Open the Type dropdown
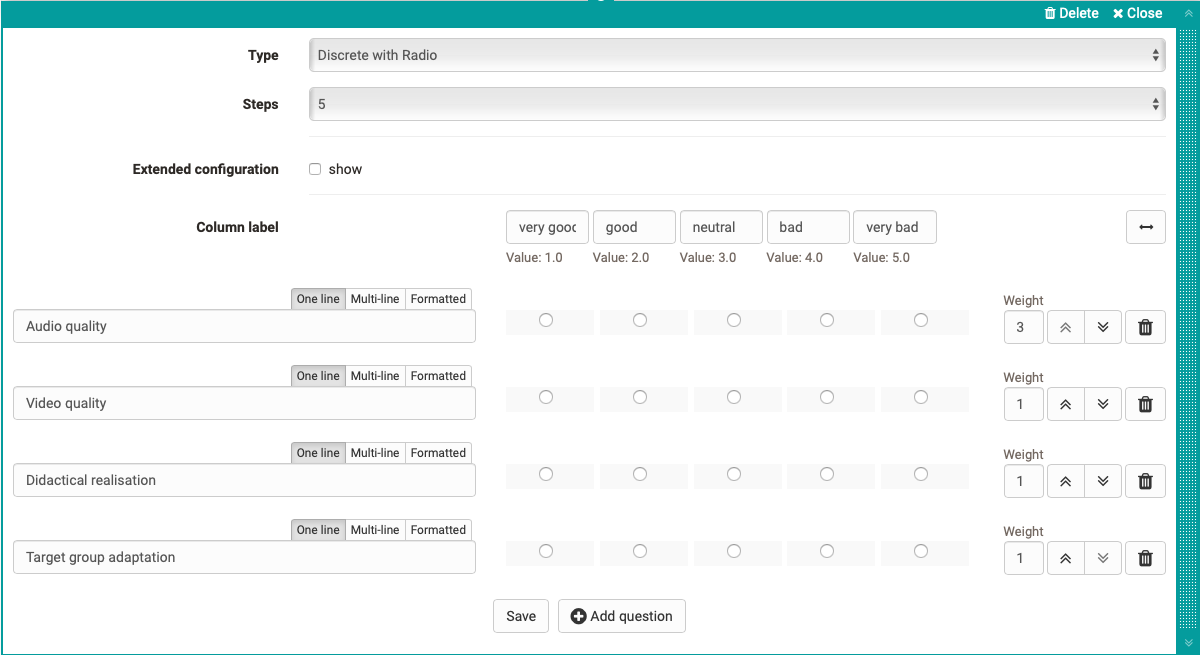 click(x=738, y=55)
